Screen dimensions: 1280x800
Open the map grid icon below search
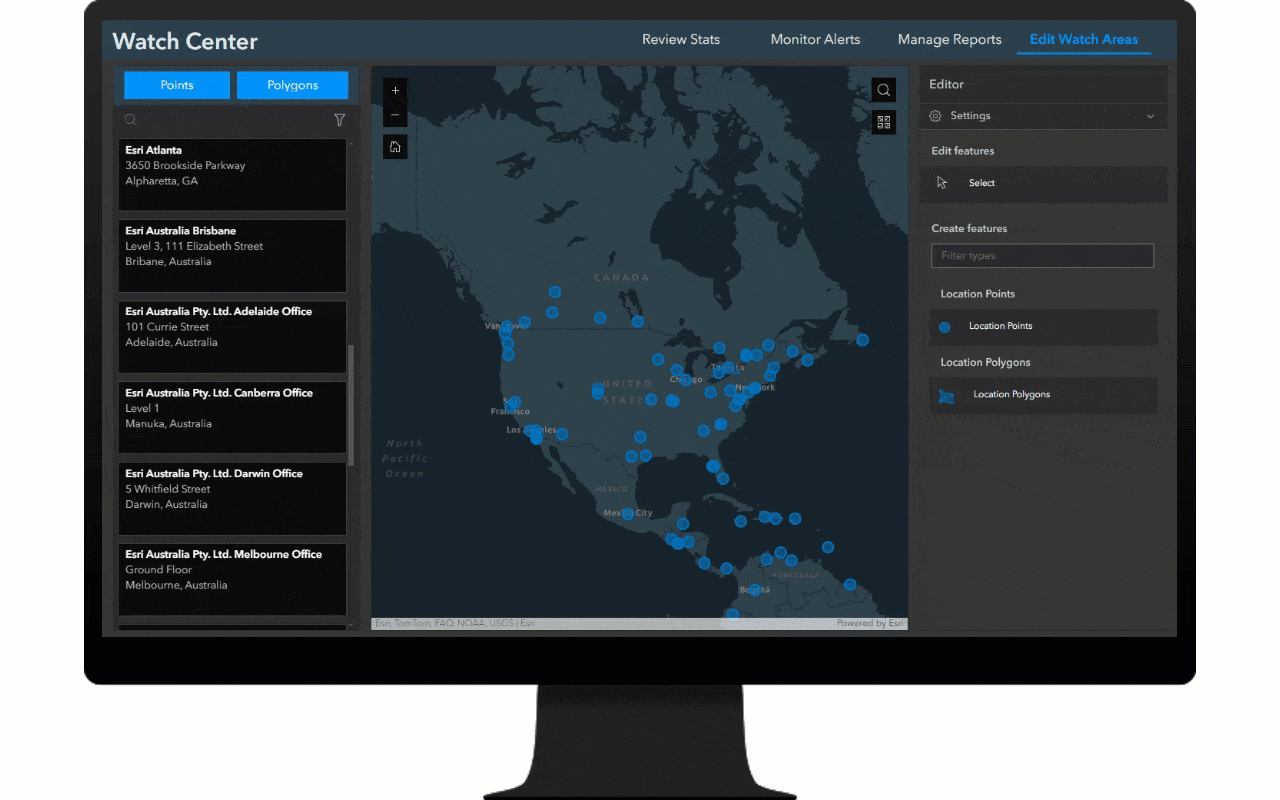(884, 122)
